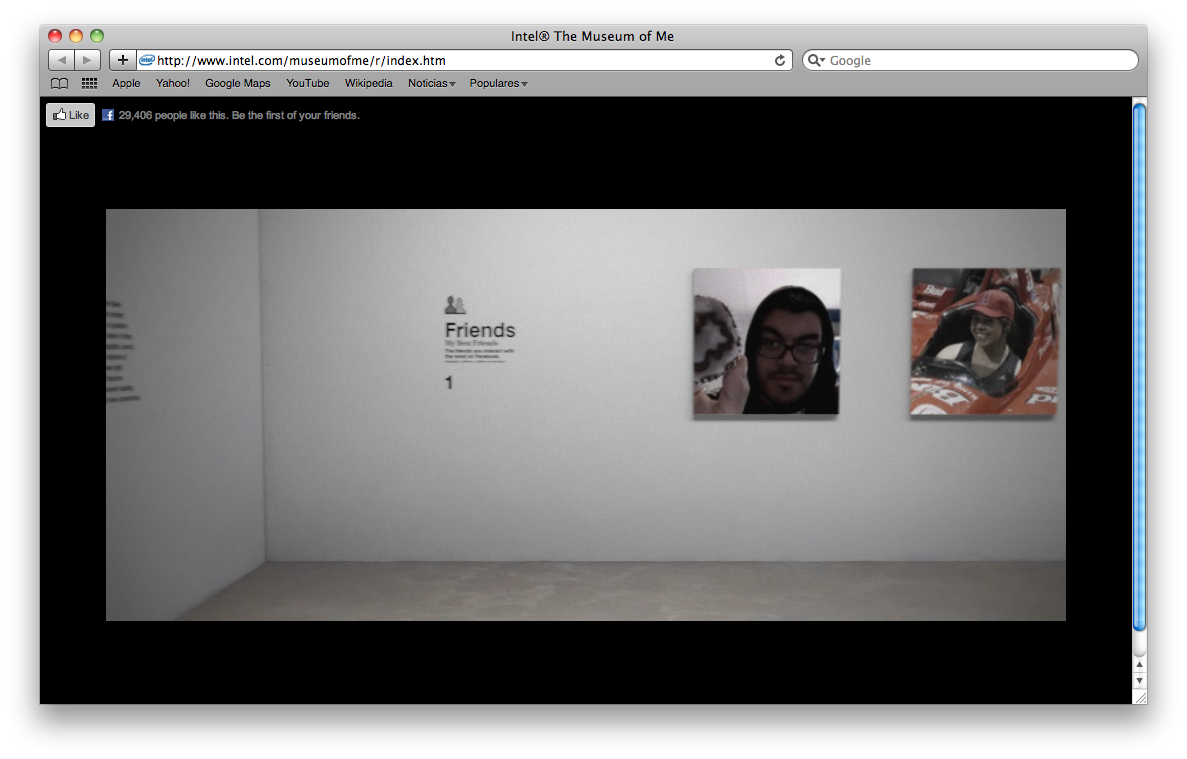This screenshot has width=1187, height=759.
Task: Show all bookmarks via open-book icon
Action: pos(60,84)
